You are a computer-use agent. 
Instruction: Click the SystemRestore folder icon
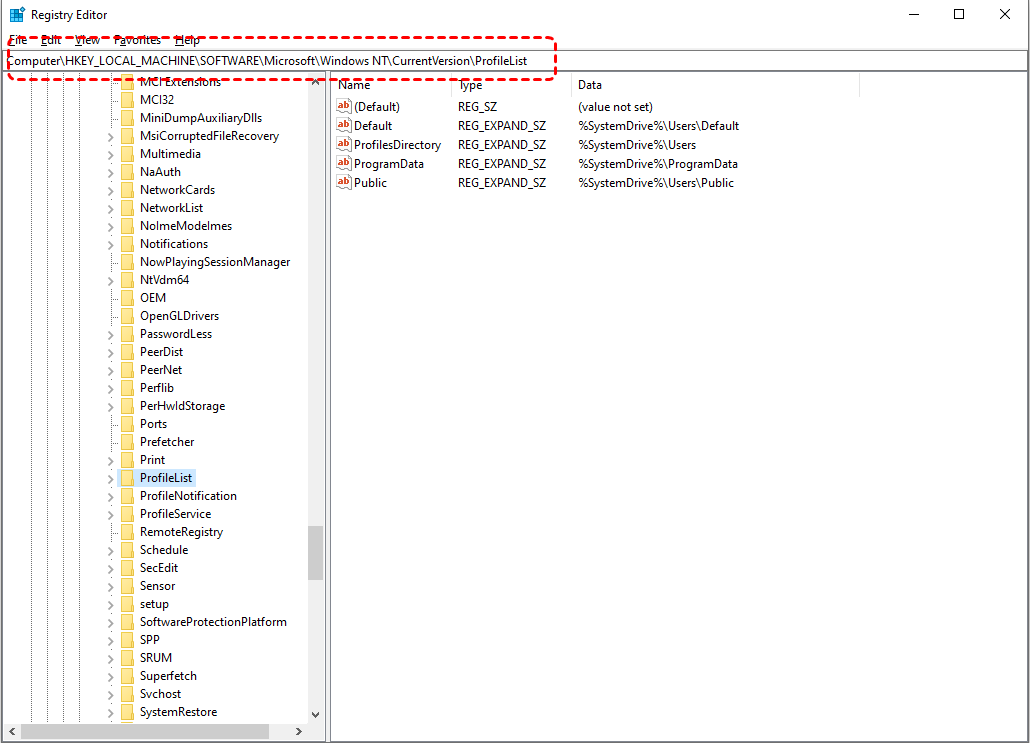click(127, 712)
